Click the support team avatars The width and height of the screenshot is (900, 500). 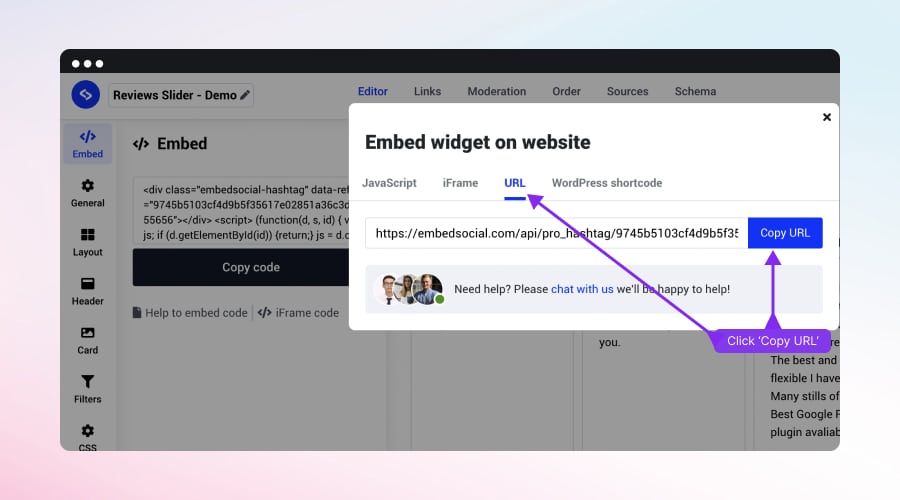(410, 289)
